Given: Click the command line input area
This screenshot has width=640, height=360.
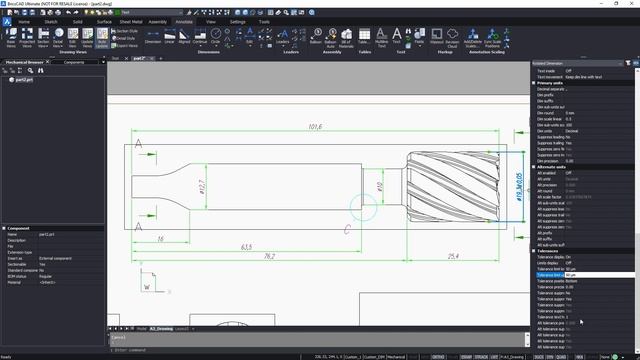Looking at the screenshot, I should [x=317, y=350].
